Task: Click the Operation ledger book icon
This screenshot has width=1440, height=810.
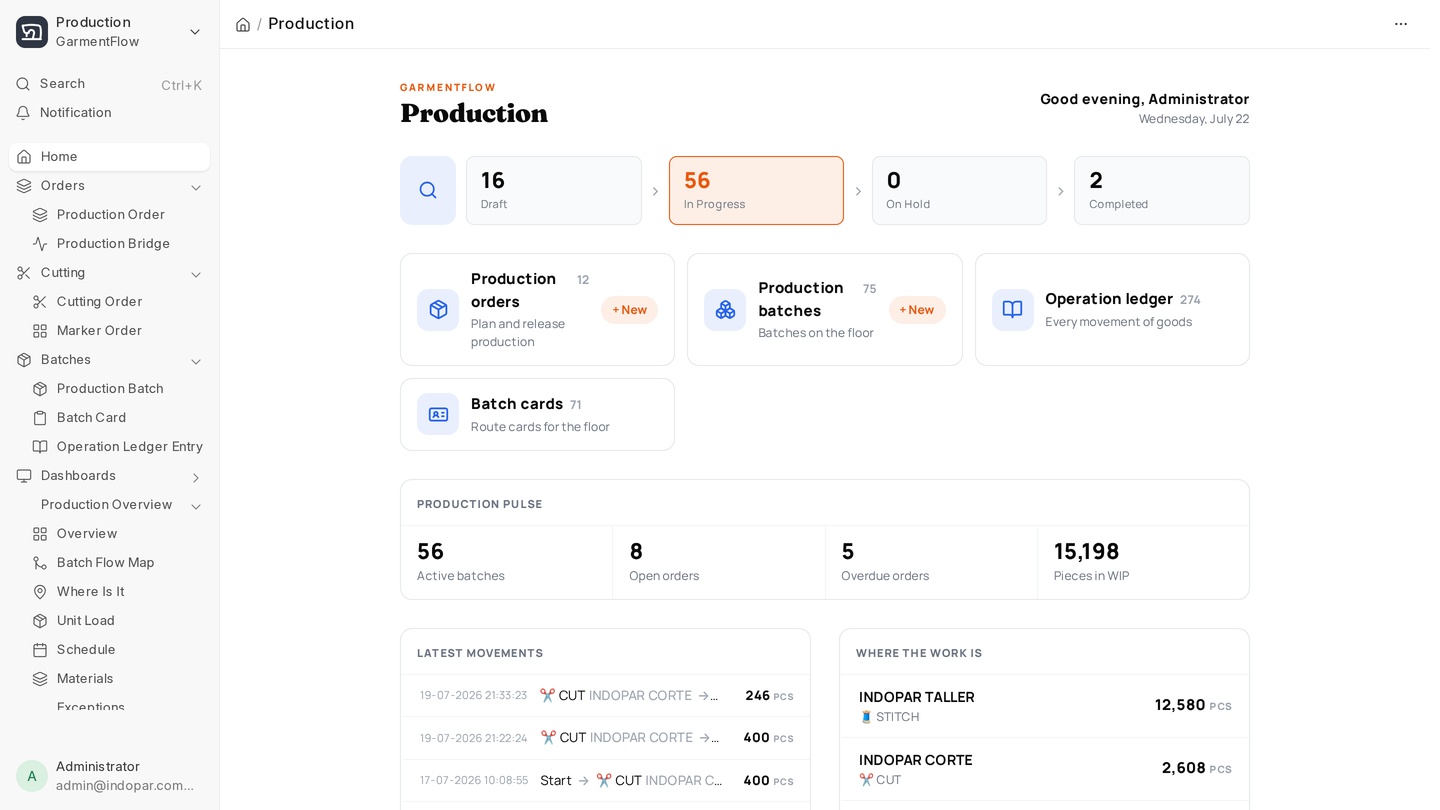Action: [1013, 310]
